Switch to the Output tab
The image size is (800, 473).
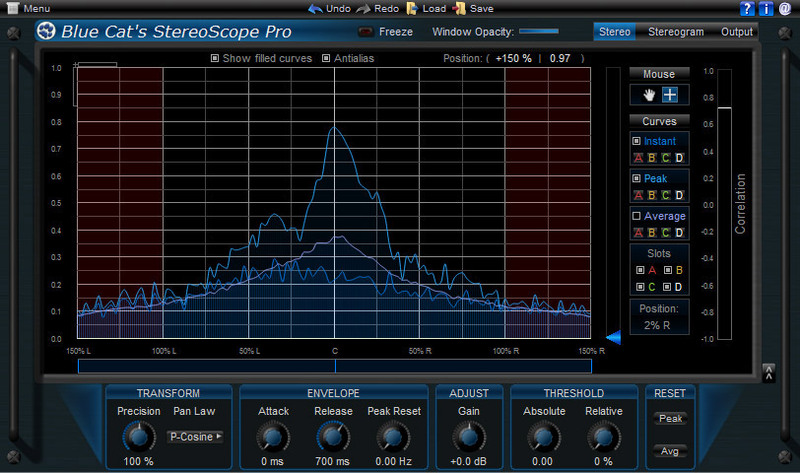pos(737,32)
